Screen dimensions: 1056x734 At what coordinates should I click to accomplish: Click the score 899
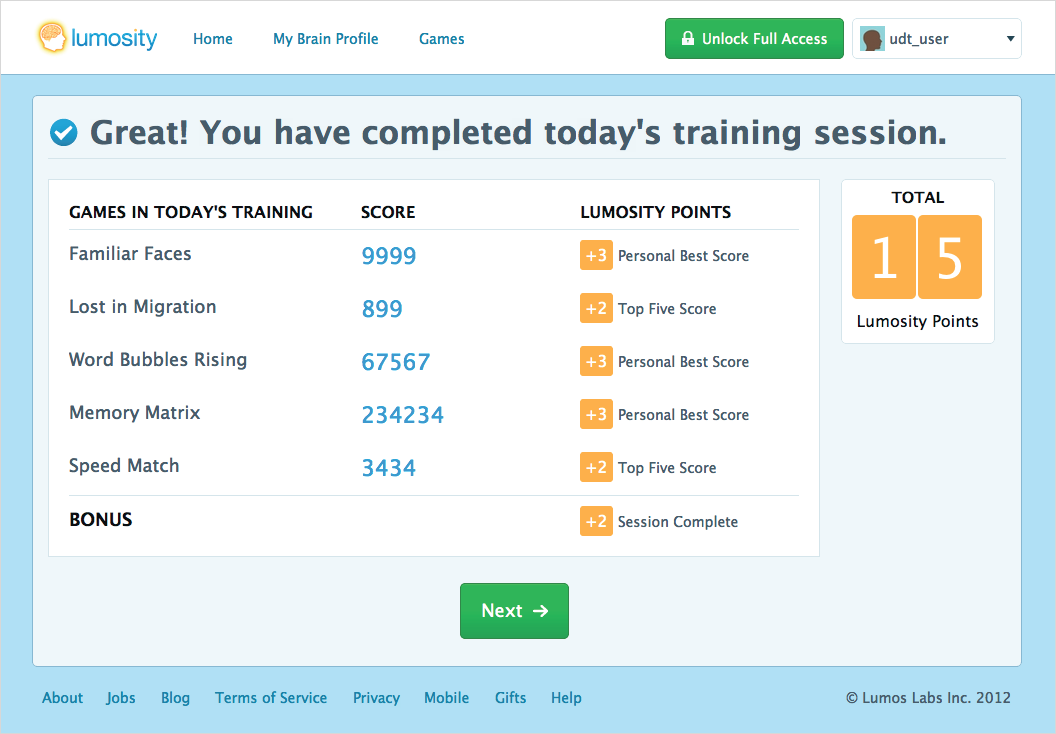point(382,309)
